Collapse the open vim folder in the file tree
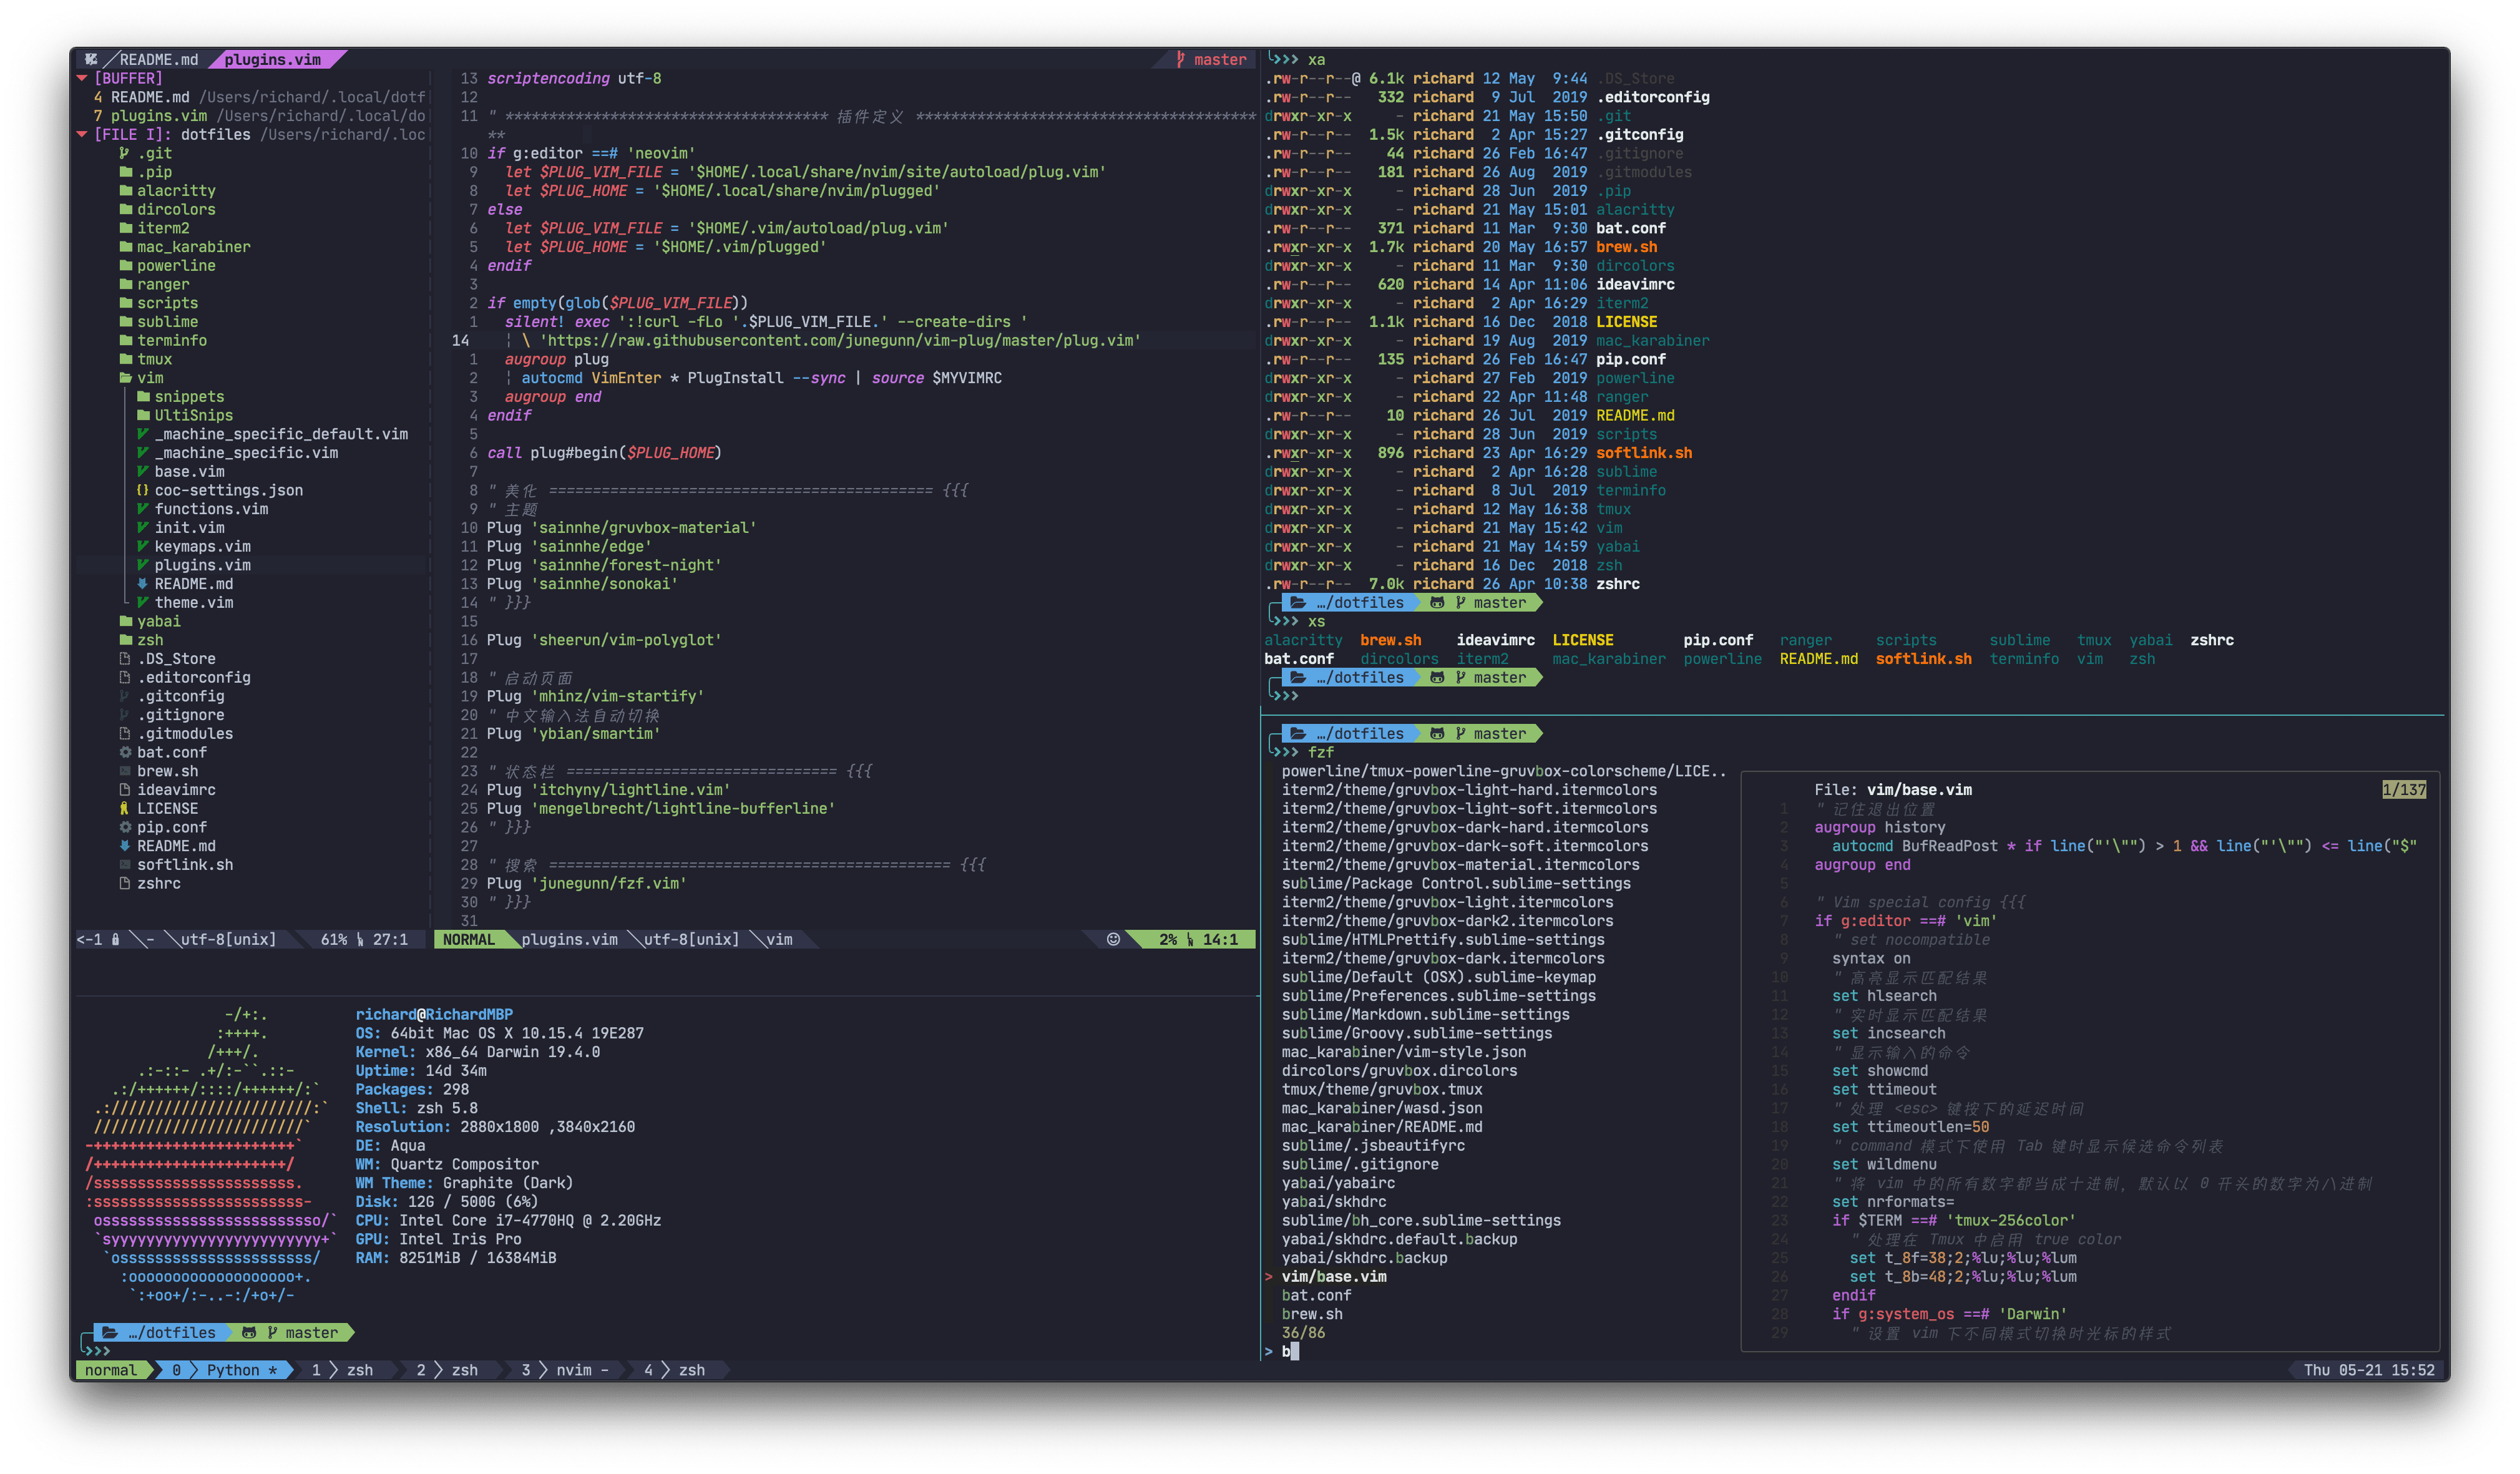The width and height of the screenshot is (2520, 1474). [126, 378]
